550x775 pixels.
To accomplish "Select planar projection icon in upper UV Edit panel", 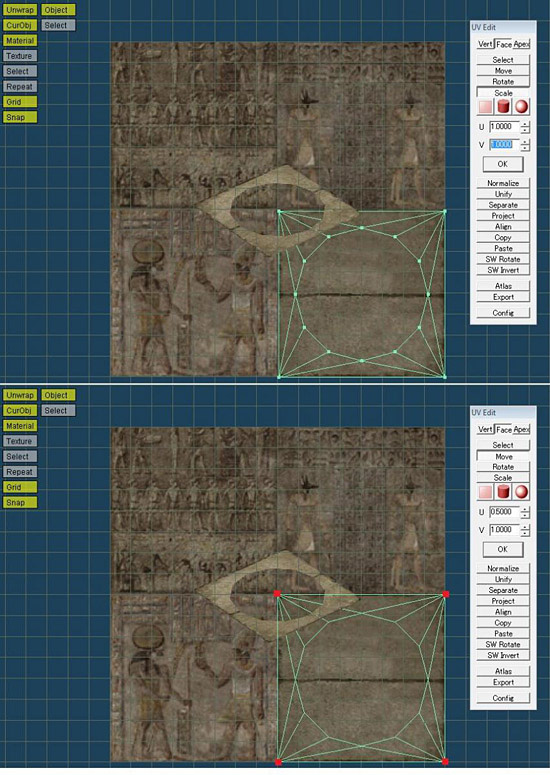I will click(x=485, y=107).
